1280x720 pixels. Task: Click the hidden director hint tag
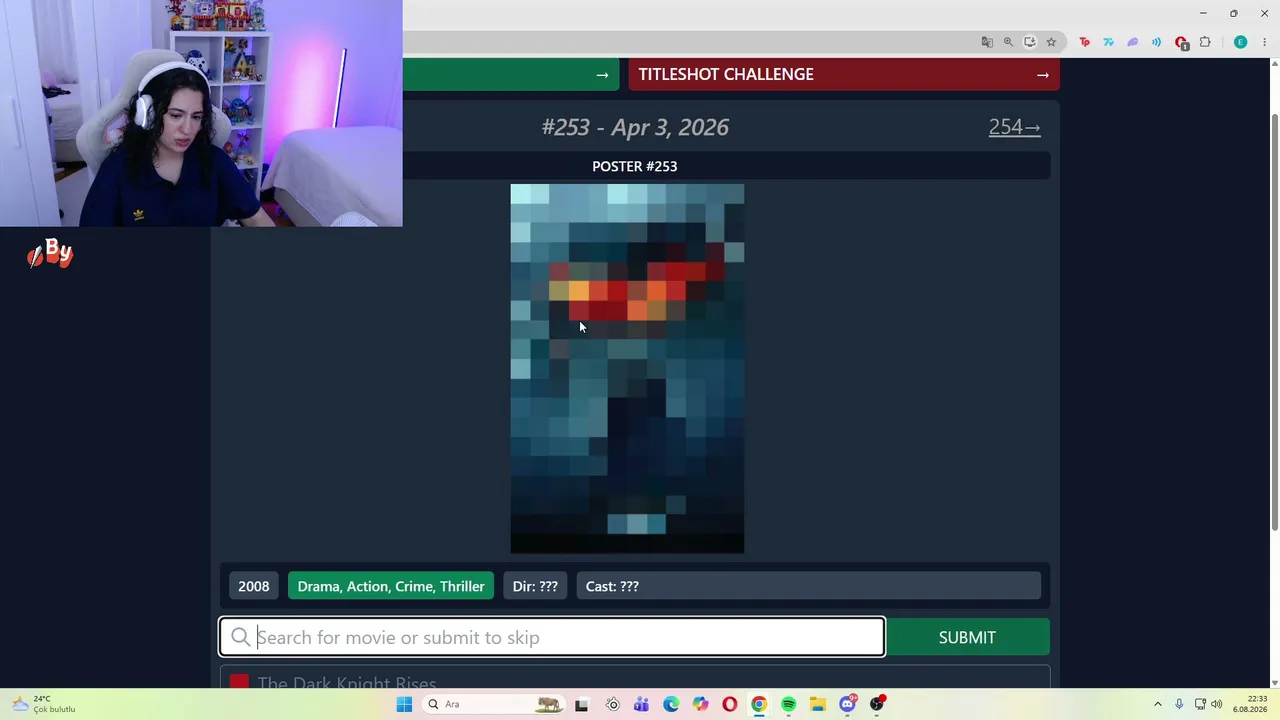click(x=535, y=586)
